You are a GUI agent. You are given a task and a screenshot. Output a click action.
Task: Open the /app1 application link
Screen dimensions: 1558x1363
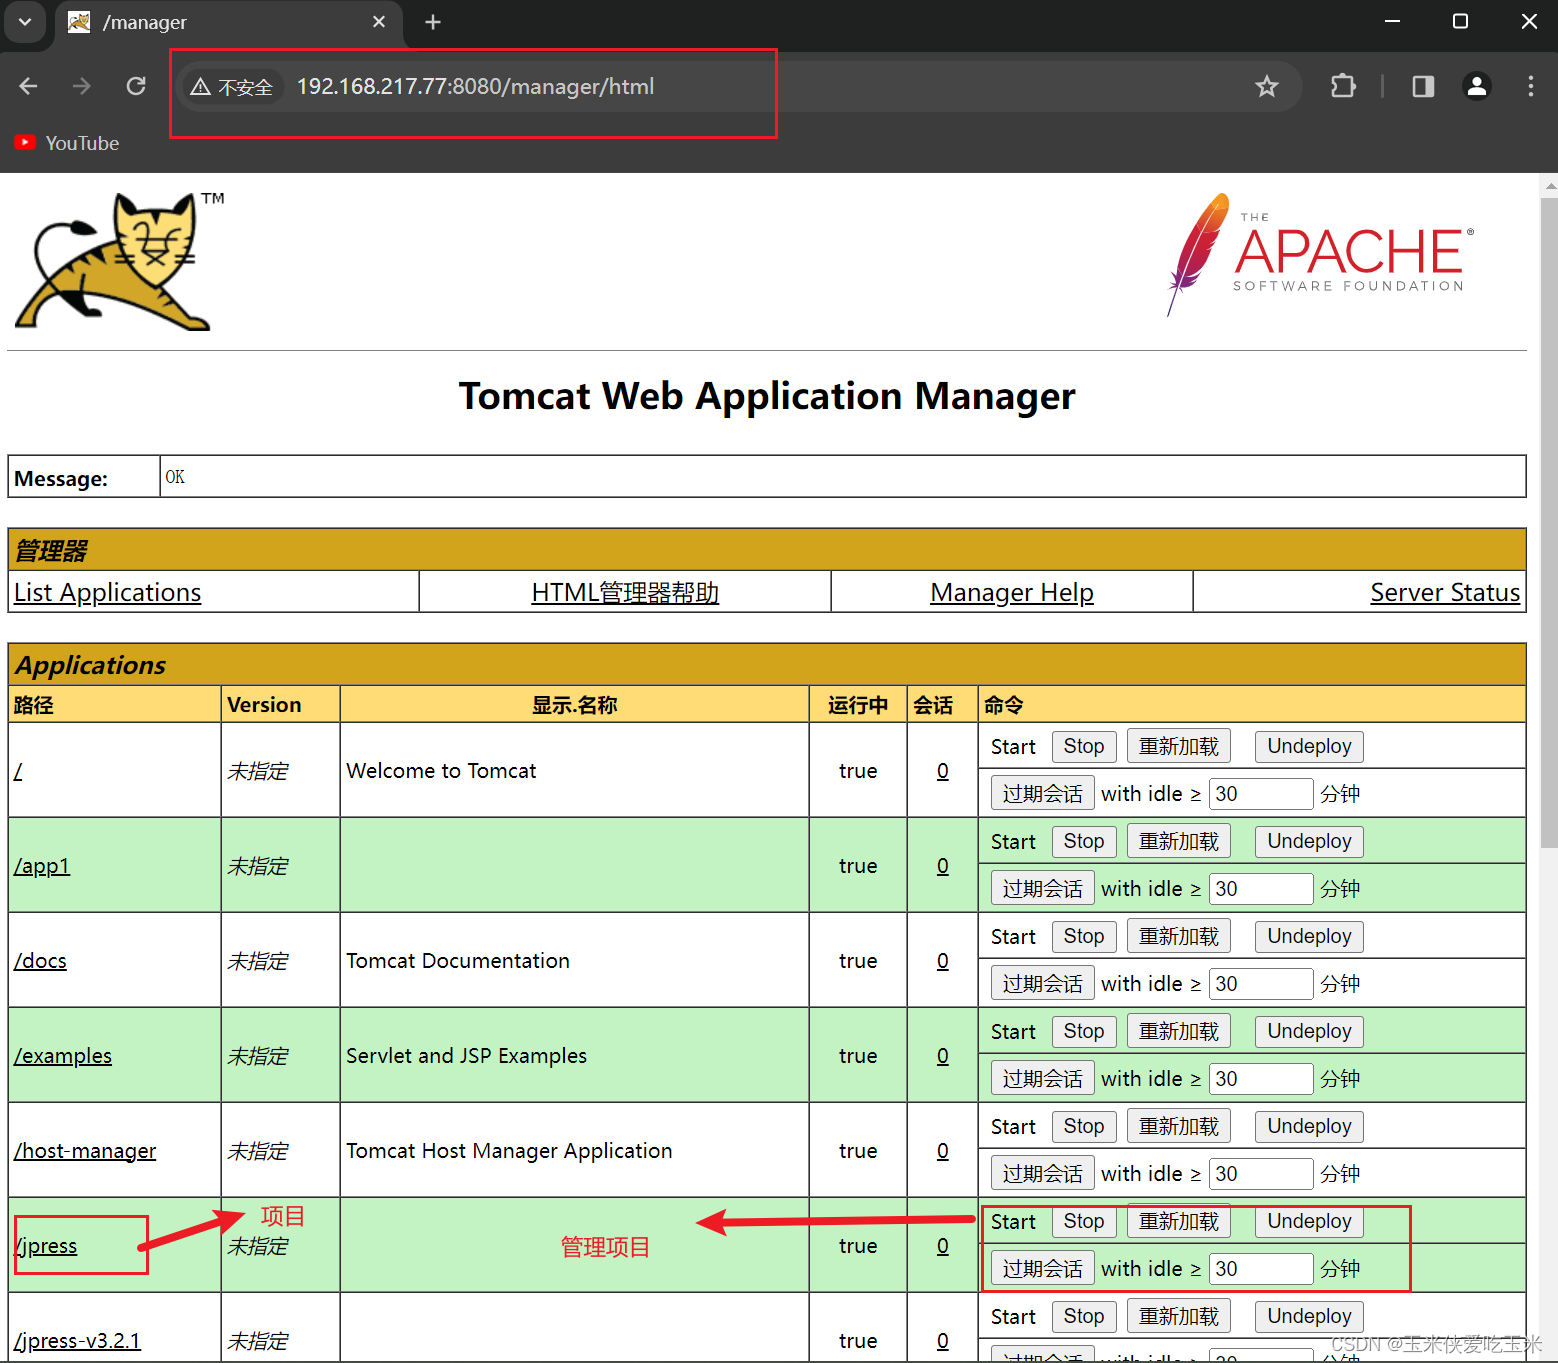42,866
